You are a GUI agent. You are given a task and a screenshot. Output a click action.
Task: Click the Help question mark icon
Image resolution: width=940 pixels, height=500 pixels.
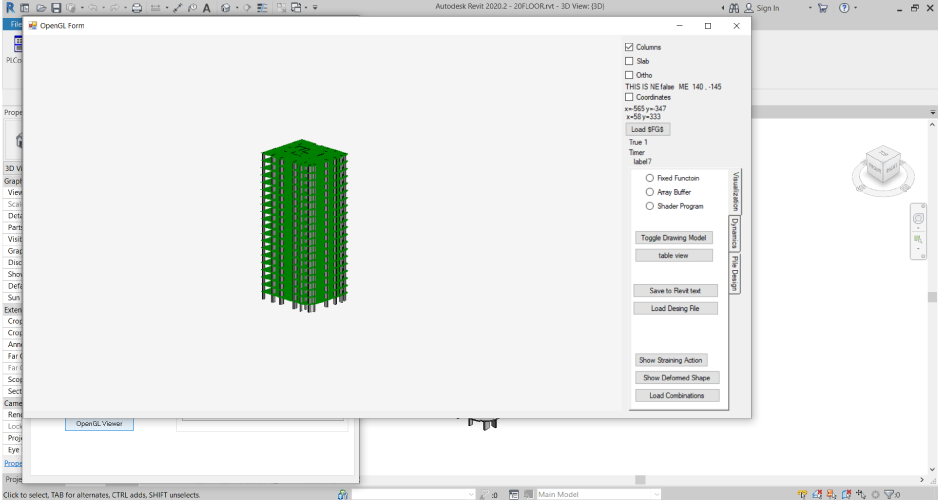coord(844,8)
